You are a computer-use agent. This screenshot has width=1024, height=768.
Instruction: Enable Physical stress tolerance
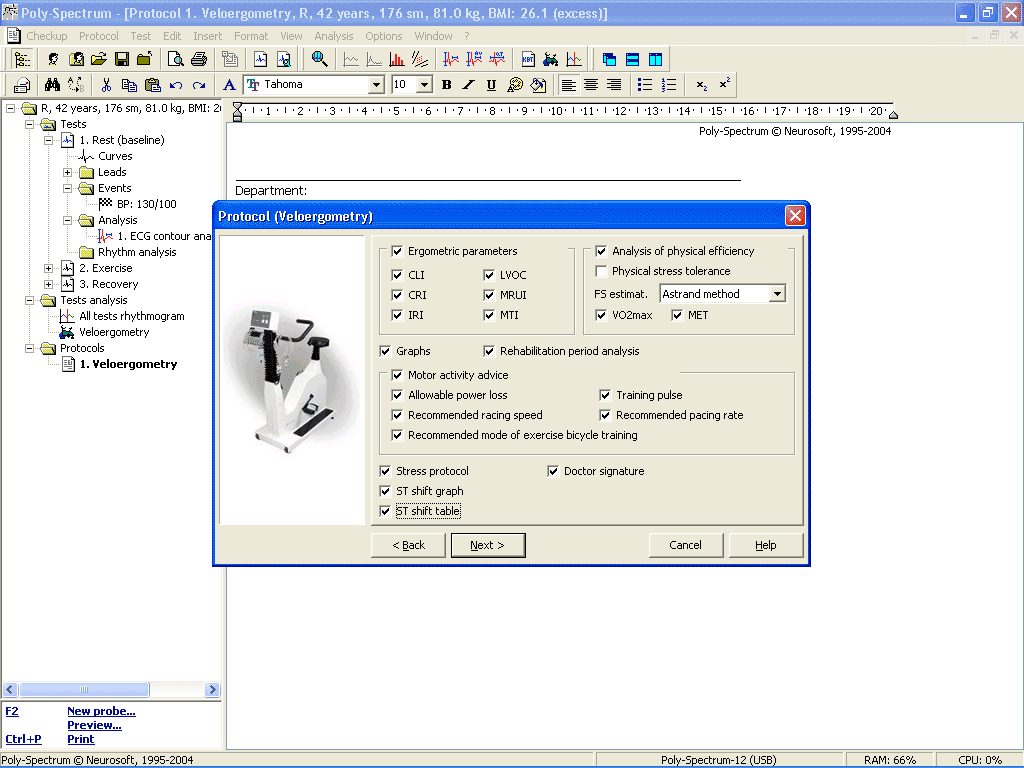click(601, 271)
